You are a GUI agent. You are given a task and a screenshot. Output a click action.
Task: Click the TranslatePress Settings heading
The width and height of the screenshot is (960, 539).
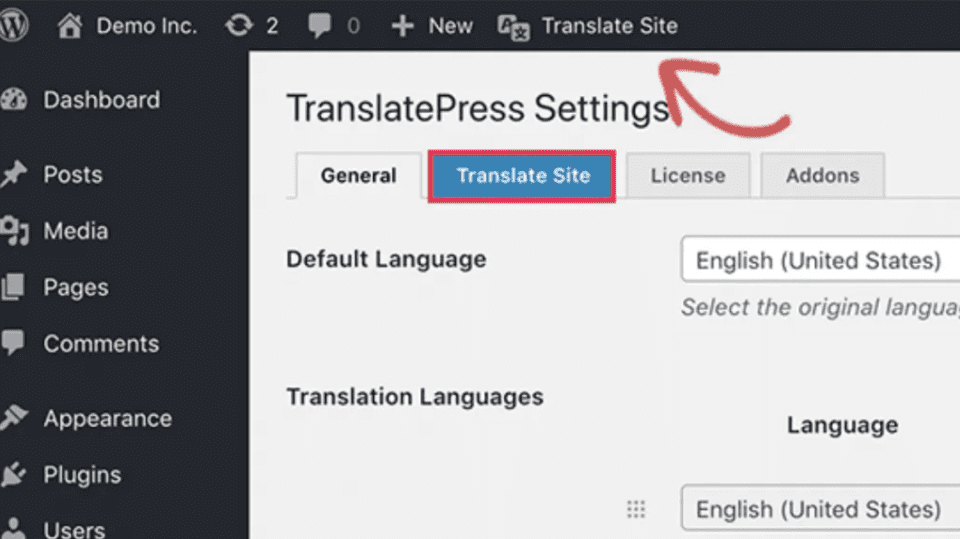(478, 108)
